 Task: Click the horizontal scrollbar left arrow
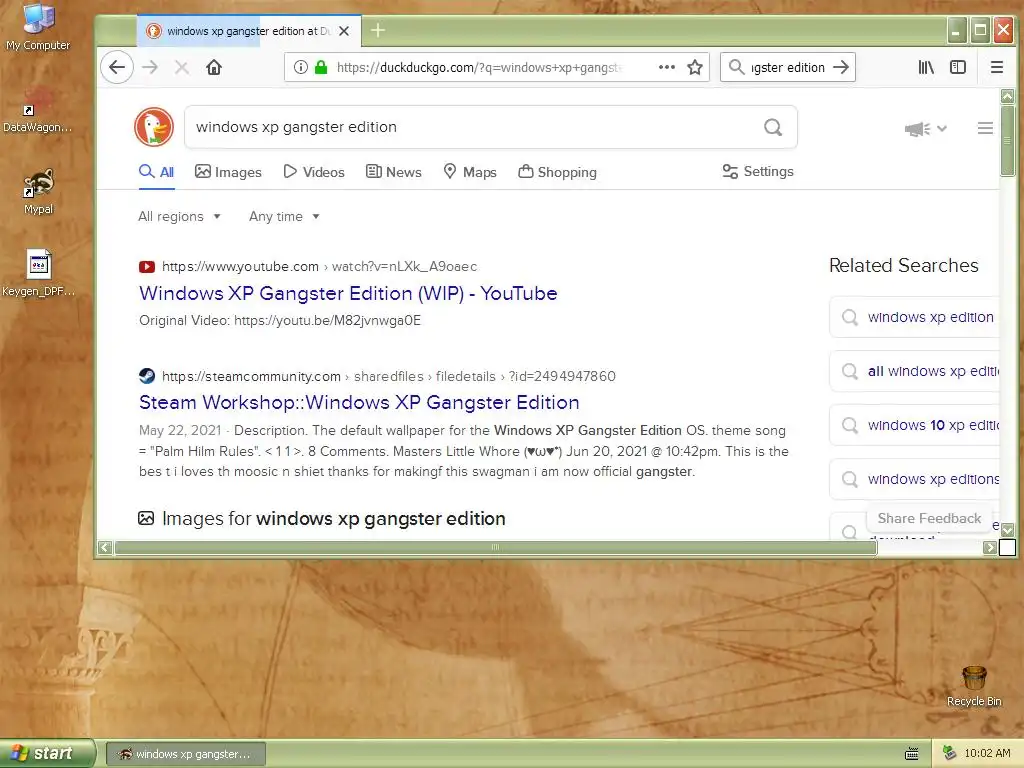104,547
